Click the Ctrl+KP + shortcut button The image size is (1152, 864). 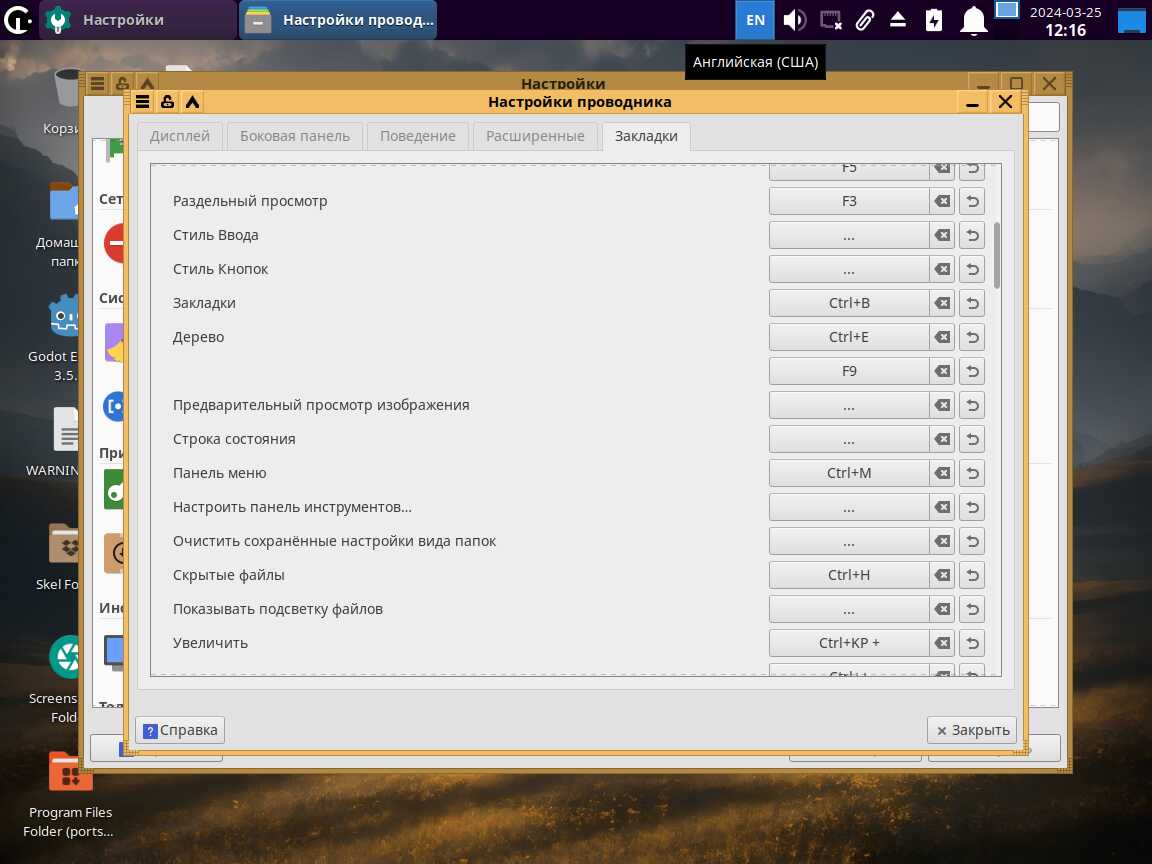tap(849, 643)
